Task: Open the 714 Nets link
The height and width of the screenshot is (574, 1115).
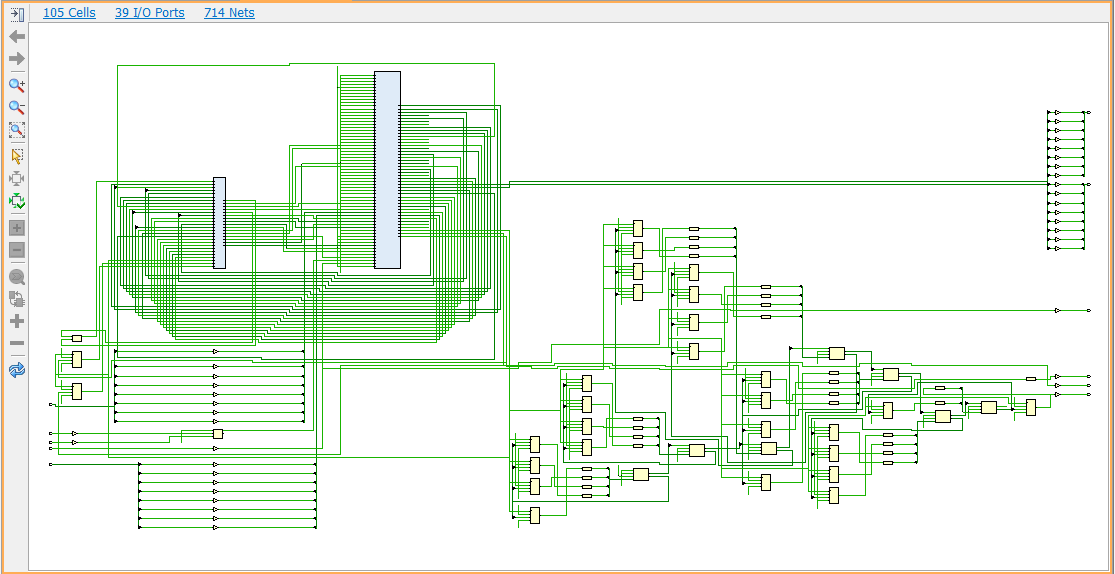Action: [229, 13]
